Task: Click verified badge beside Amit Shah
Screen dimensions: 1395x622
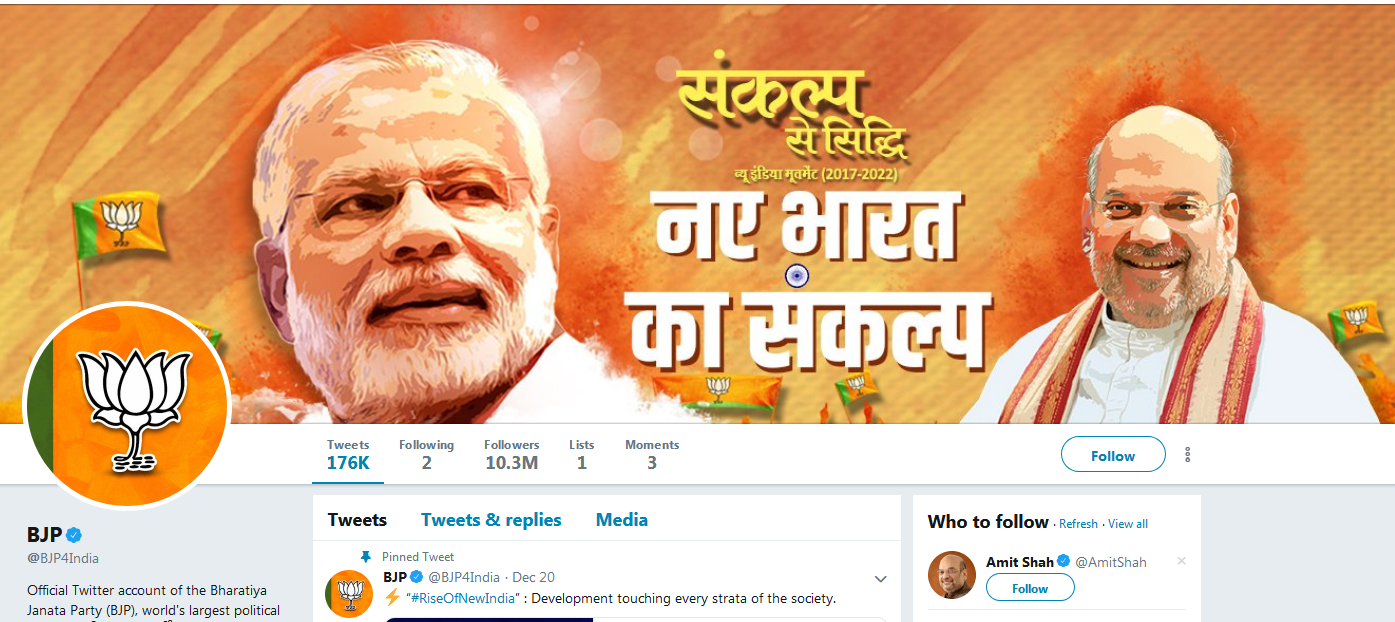Action: (1064, 562)
